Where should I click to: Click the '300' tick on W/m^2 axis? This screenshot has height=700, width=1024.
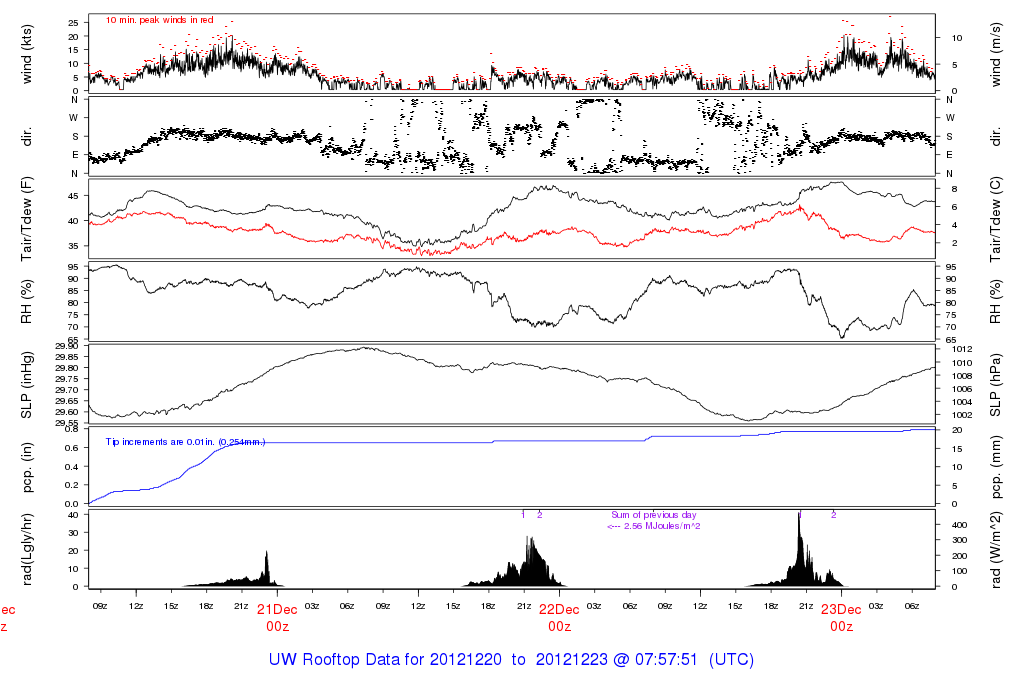click(x=959, y=540)
